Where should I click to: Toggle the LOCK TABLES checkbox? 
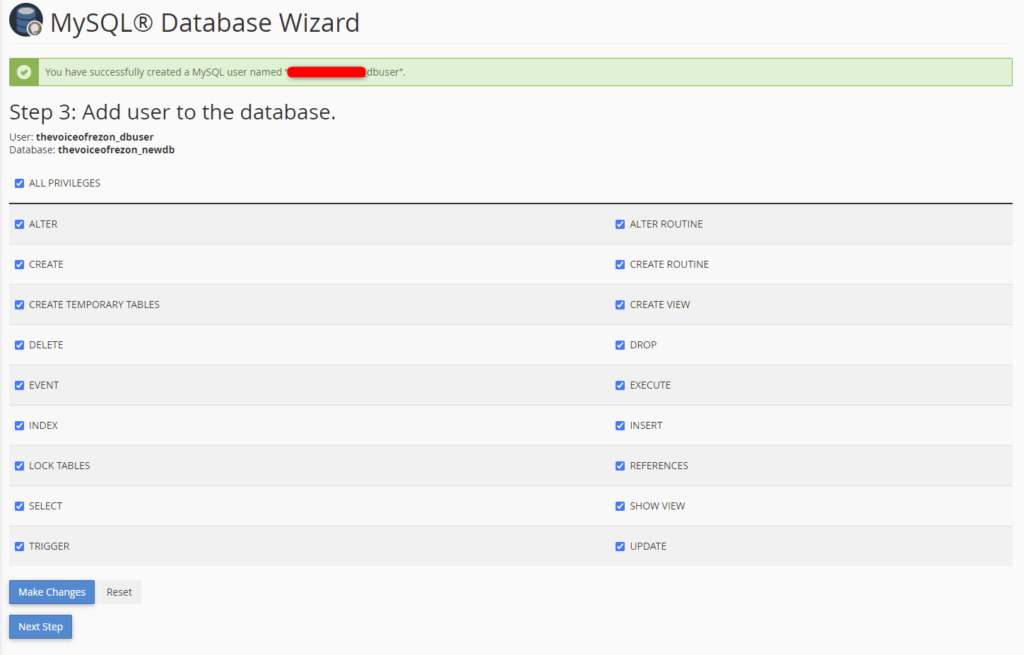[18, 465]
